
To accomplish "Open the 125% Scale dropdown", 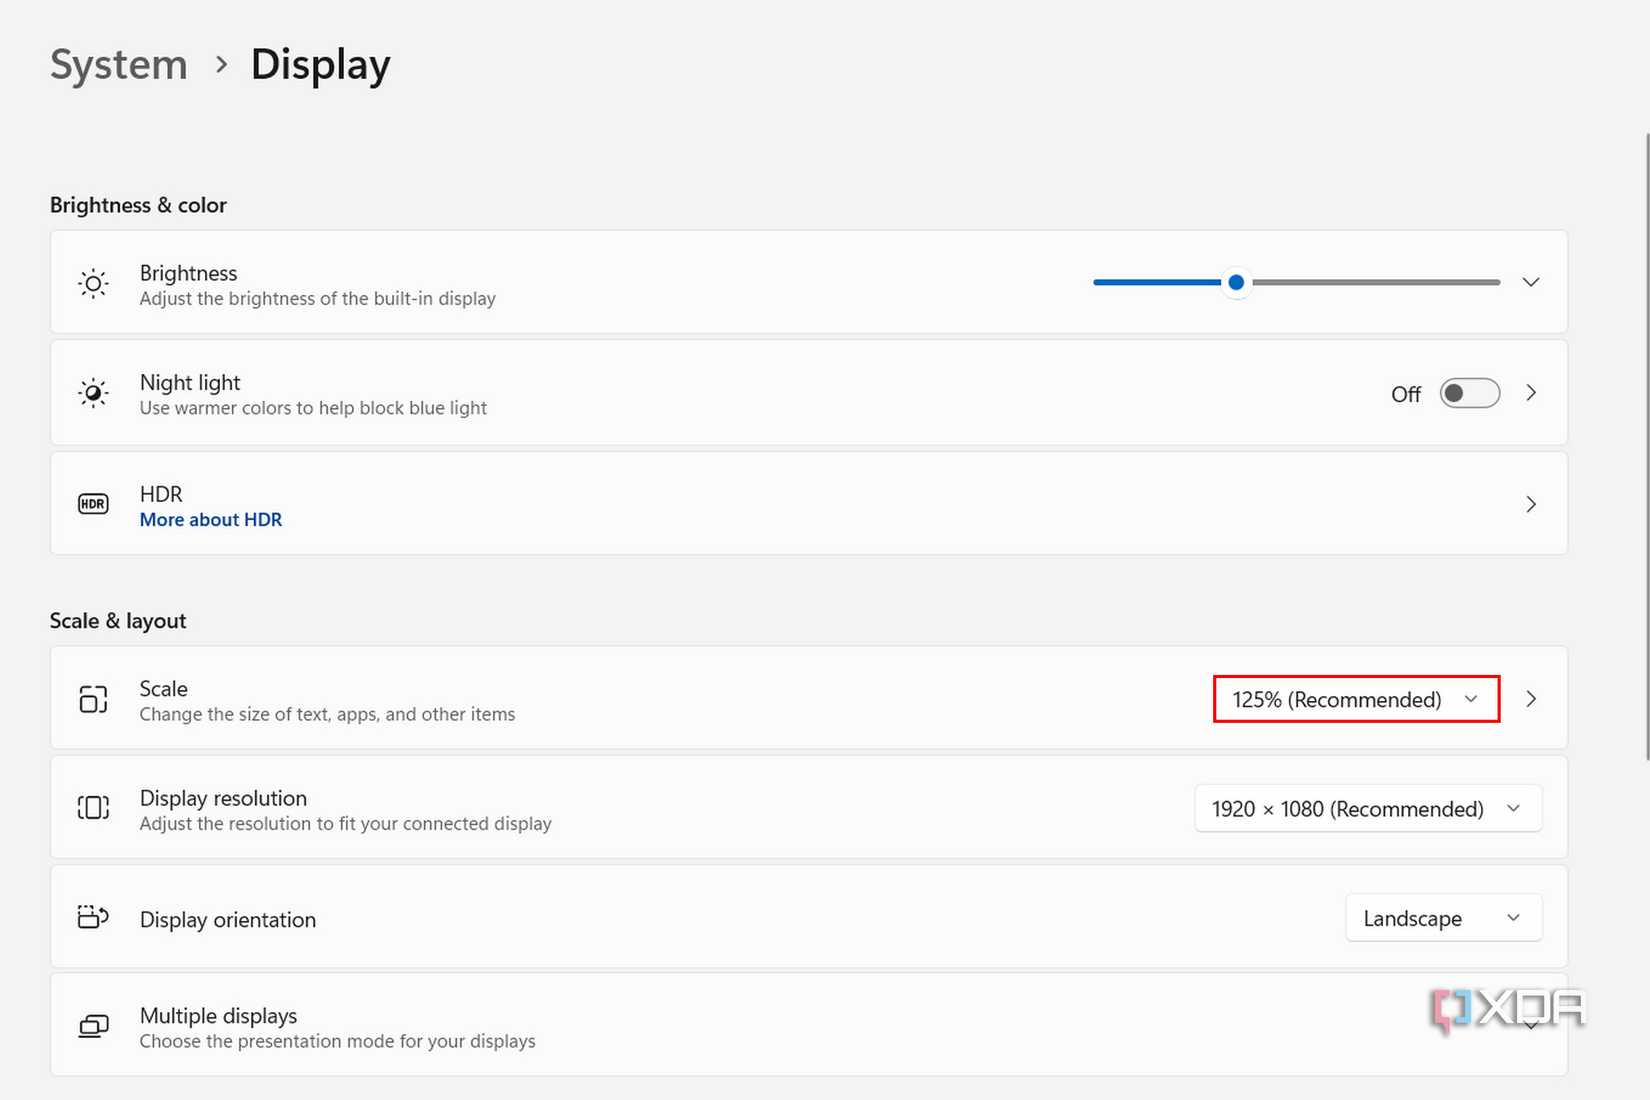I will tap(1355, 699).
